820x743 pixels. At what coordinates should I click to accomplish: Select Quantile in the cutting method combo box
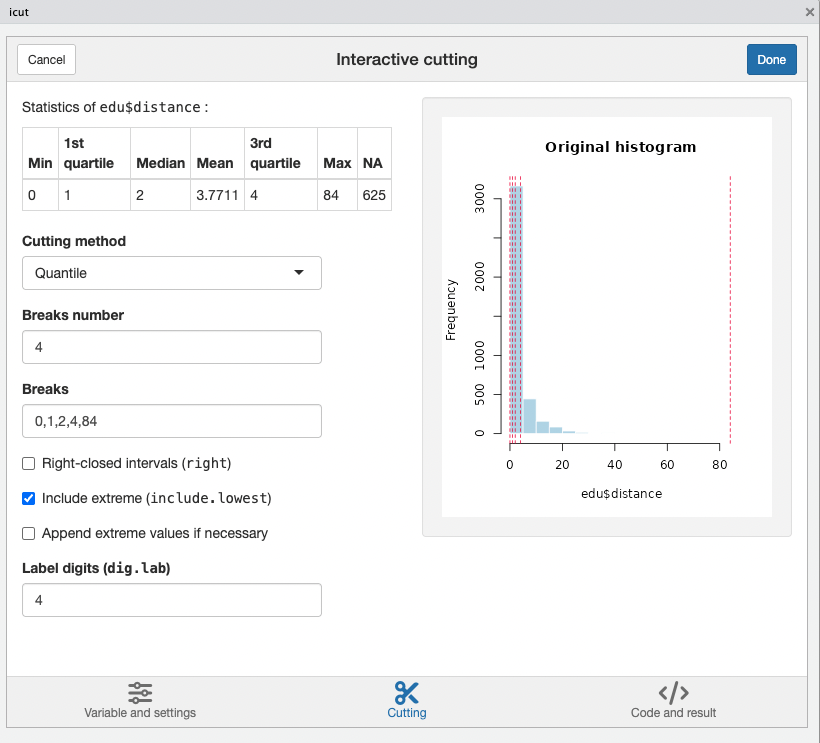tap(171, 273)
